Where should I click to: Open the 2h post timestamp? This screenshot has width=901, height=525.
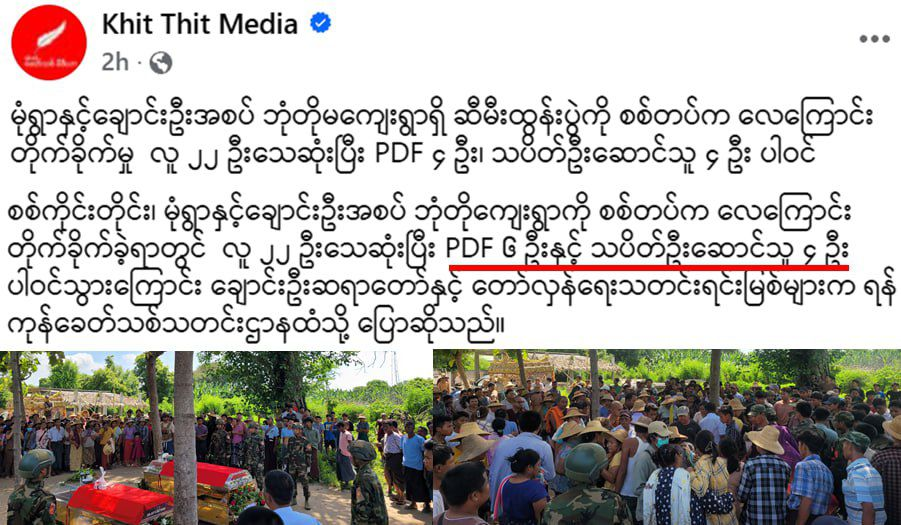pos(115,62)
